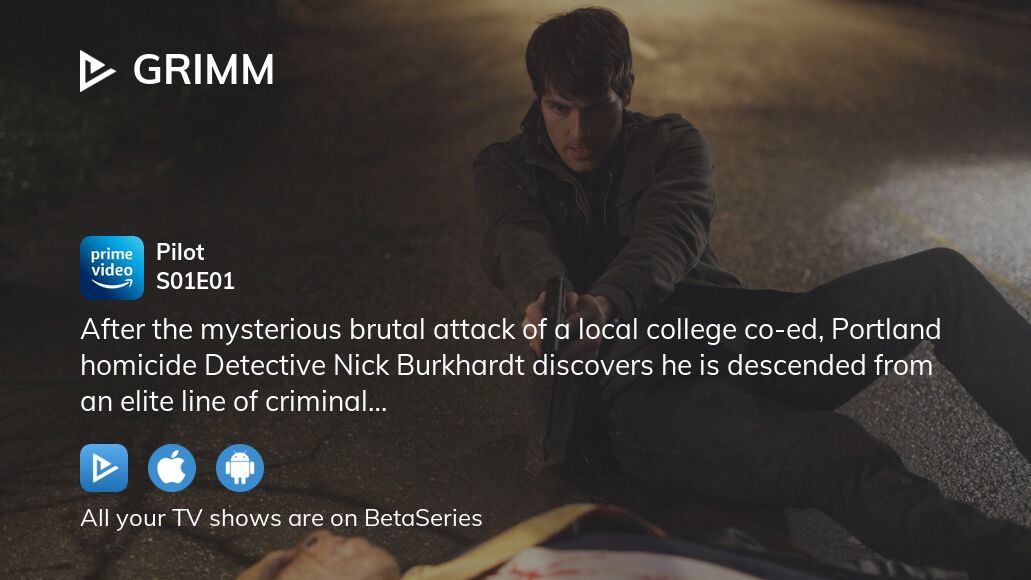Select the Pilot episode title
Image resolution: width=1031 pixels, height=580 pixels.
tap(180, 252)
